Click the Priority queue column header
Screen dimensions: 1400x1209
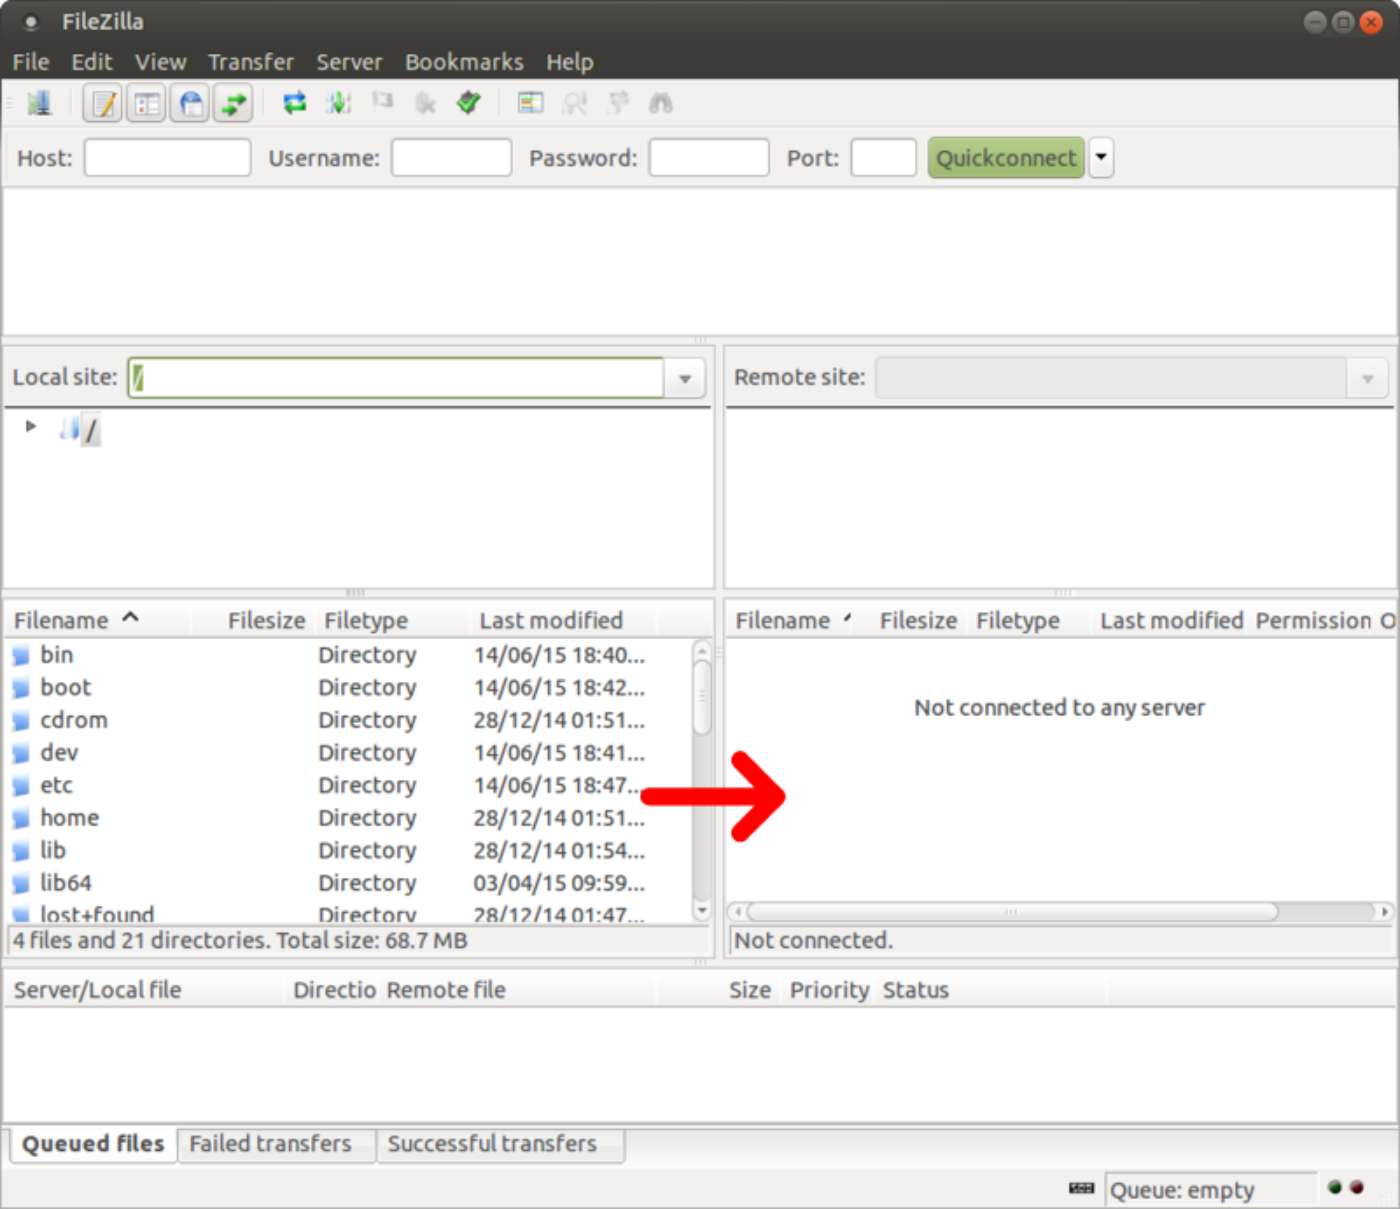[x=829, y=990]
